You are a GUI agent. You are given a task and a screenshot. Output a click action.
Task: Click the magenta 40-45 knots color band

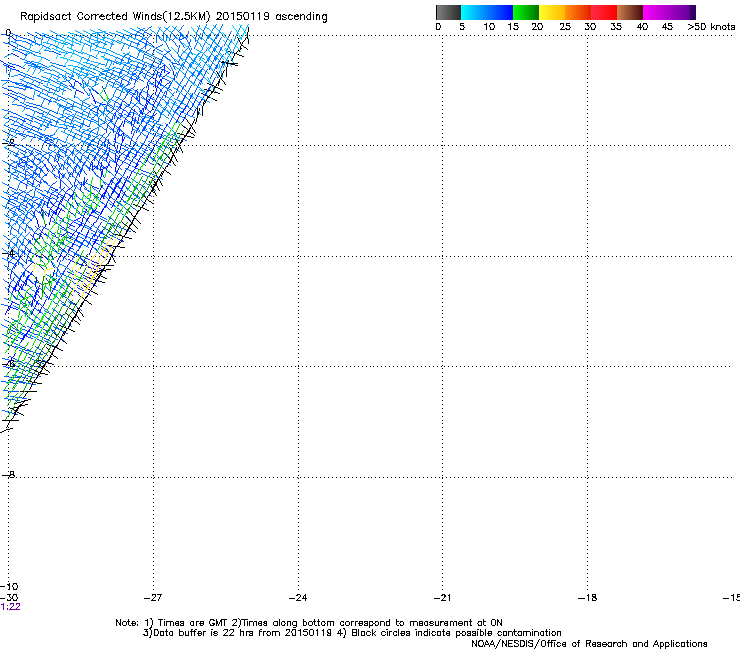pyautogui.click(x=656, y=12)
